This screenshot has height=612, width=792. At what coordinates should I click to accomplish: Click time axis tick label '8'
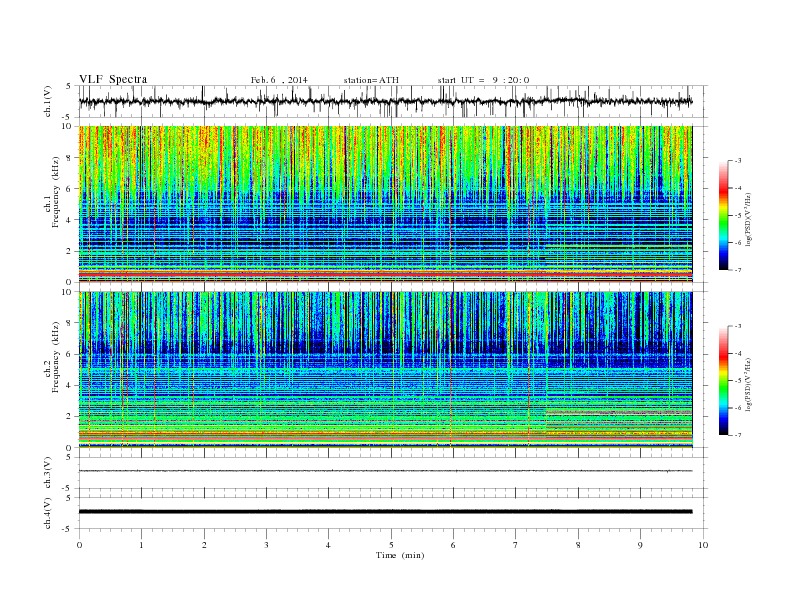(578, 545)
